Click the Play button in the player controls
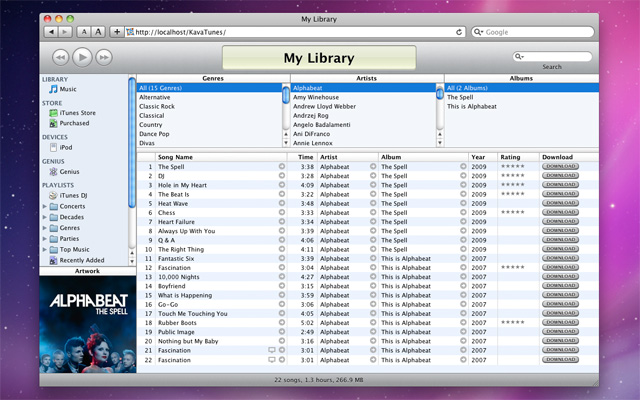This screenshot has width=640, height=400. (x=82, y=57)
